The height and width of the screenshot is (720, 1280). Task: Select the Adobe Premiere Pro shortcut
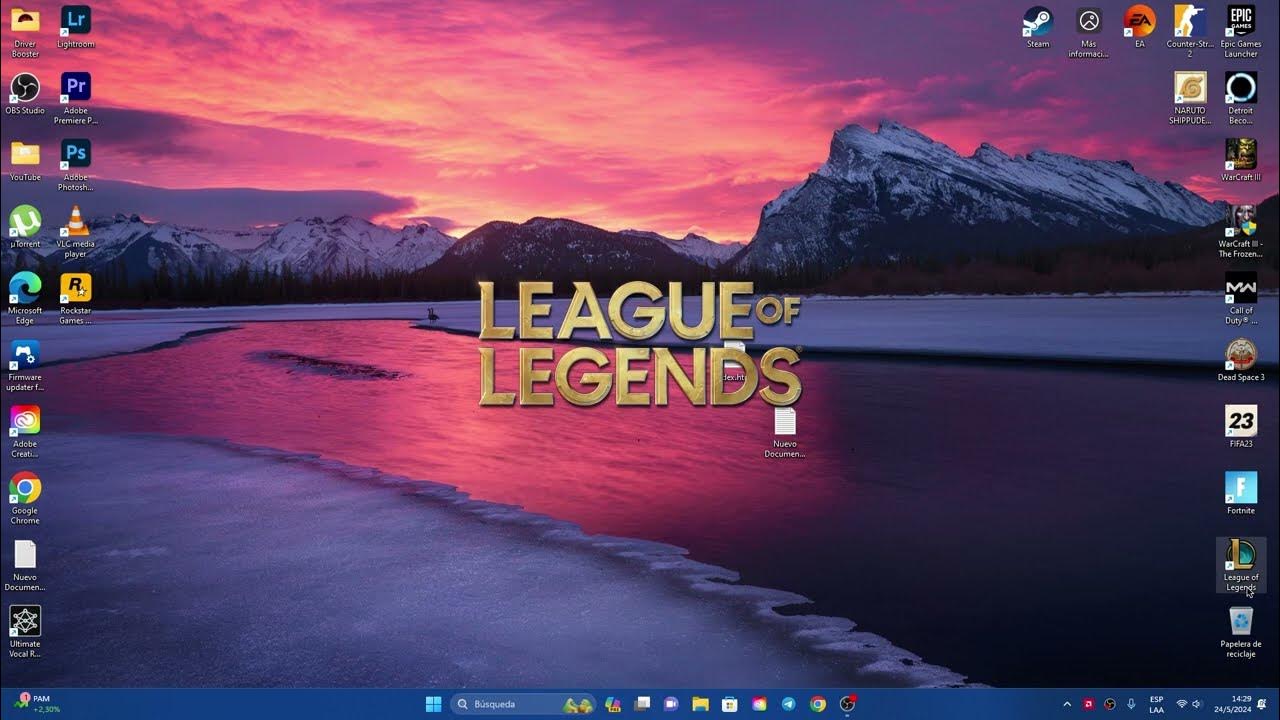(x=76, y=98)
